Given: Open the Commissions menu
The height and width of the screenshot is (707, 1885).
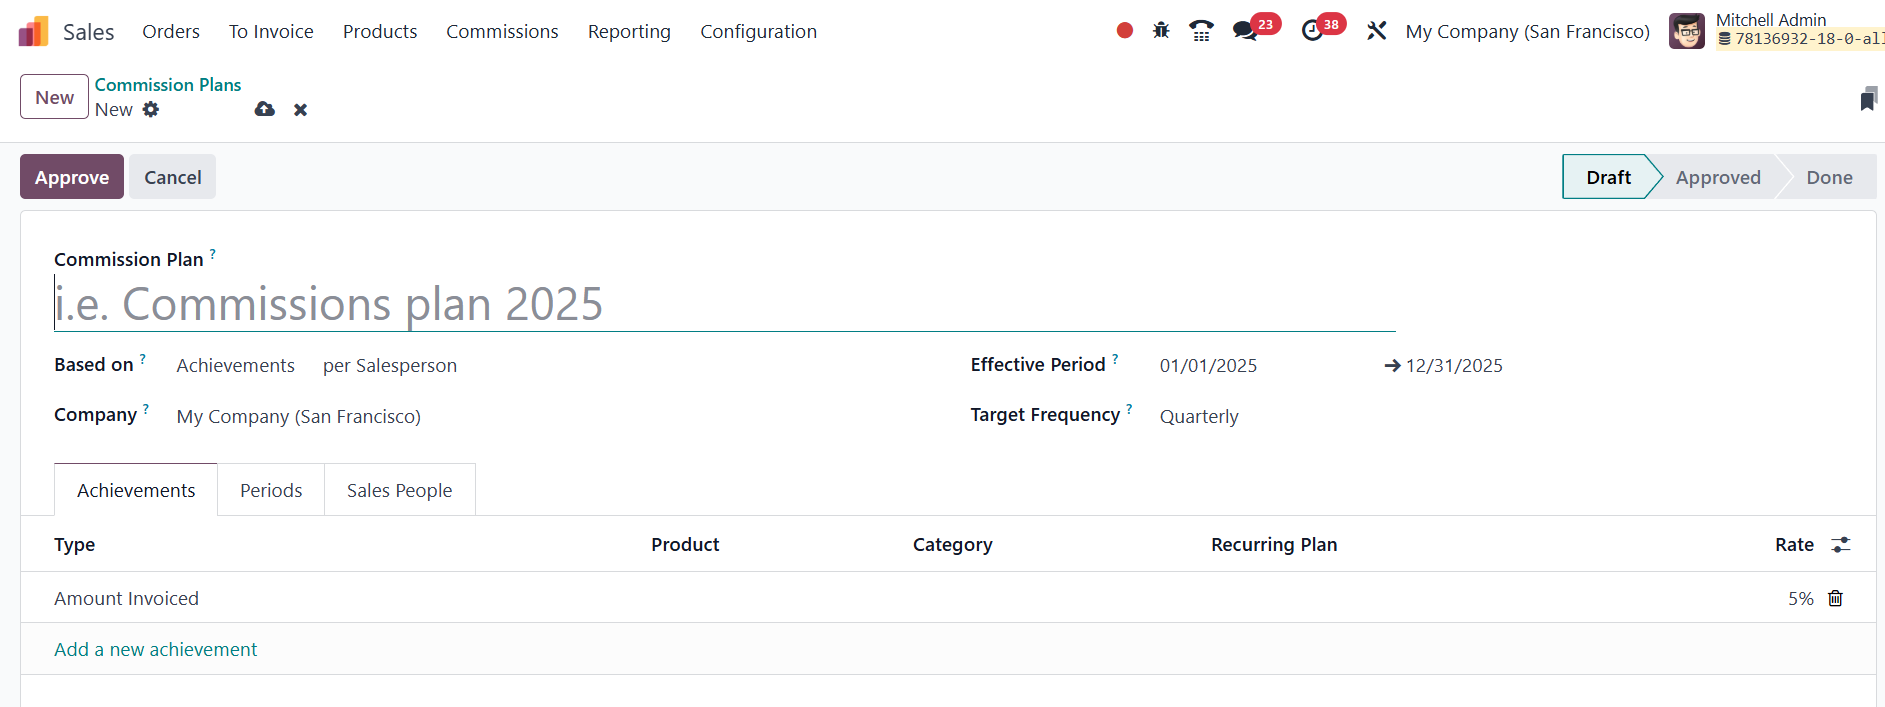Looking at the screenshot, I should tap(502, 32).
